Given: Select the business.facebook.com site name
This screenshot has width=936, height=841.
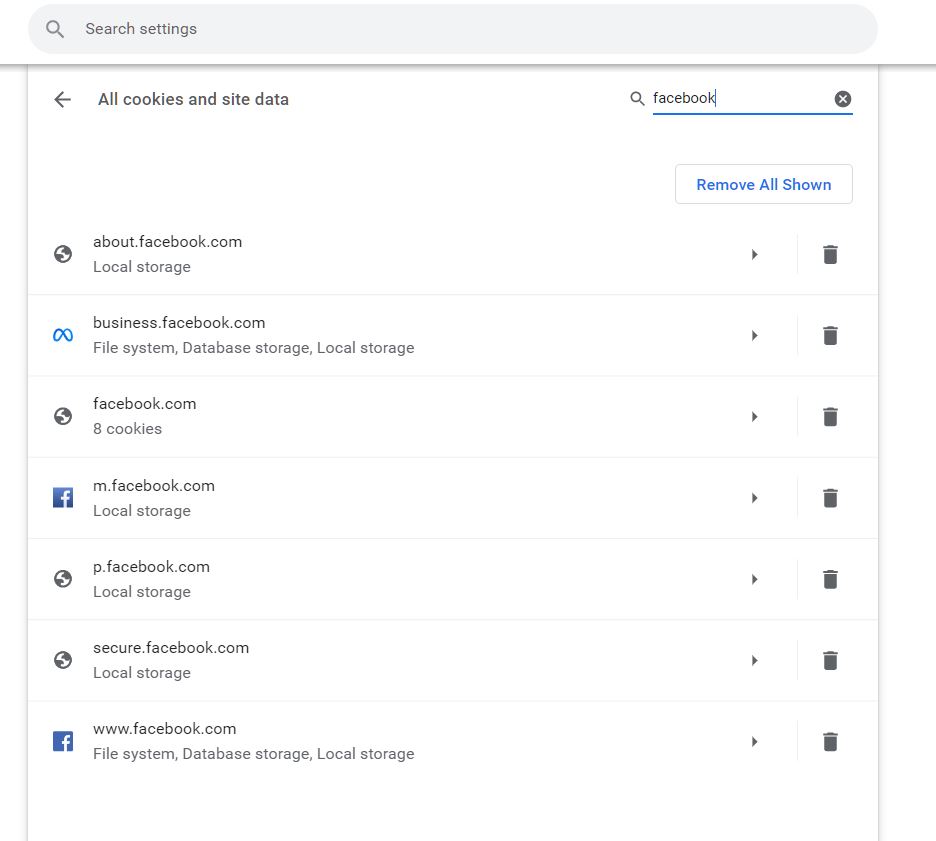Looking at the screenshot, I should pos(179,323).
